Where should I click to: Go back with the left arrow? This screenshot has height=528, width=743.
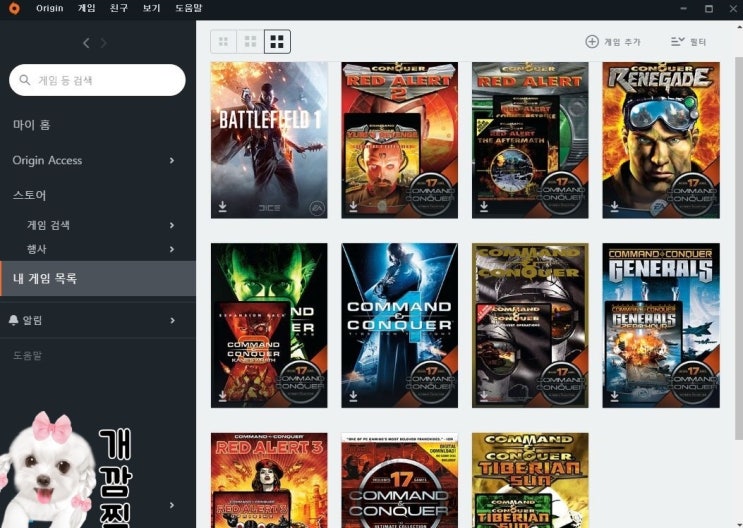point(86,43)
